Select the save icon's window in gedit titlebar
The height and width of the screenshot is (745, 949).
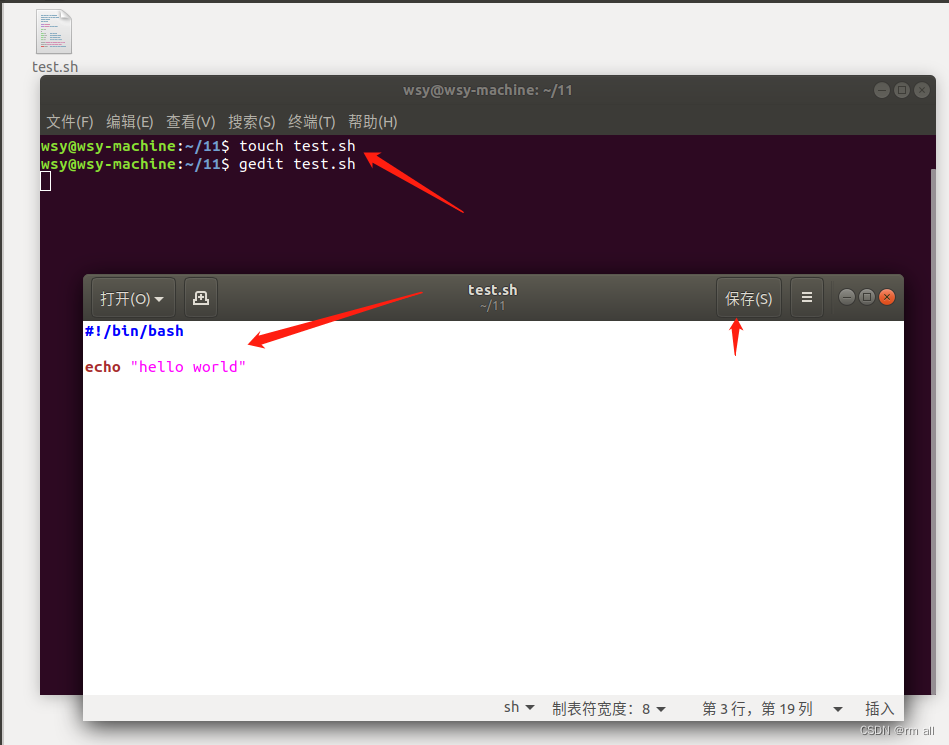(x=492, y=296)
